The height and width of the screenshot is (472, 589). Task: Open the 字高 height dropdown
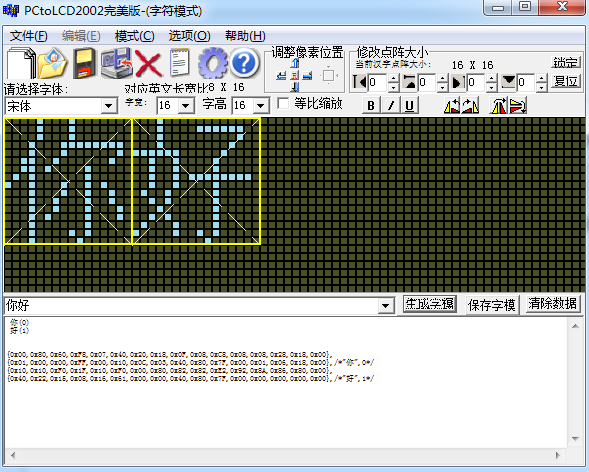point(261,106)
